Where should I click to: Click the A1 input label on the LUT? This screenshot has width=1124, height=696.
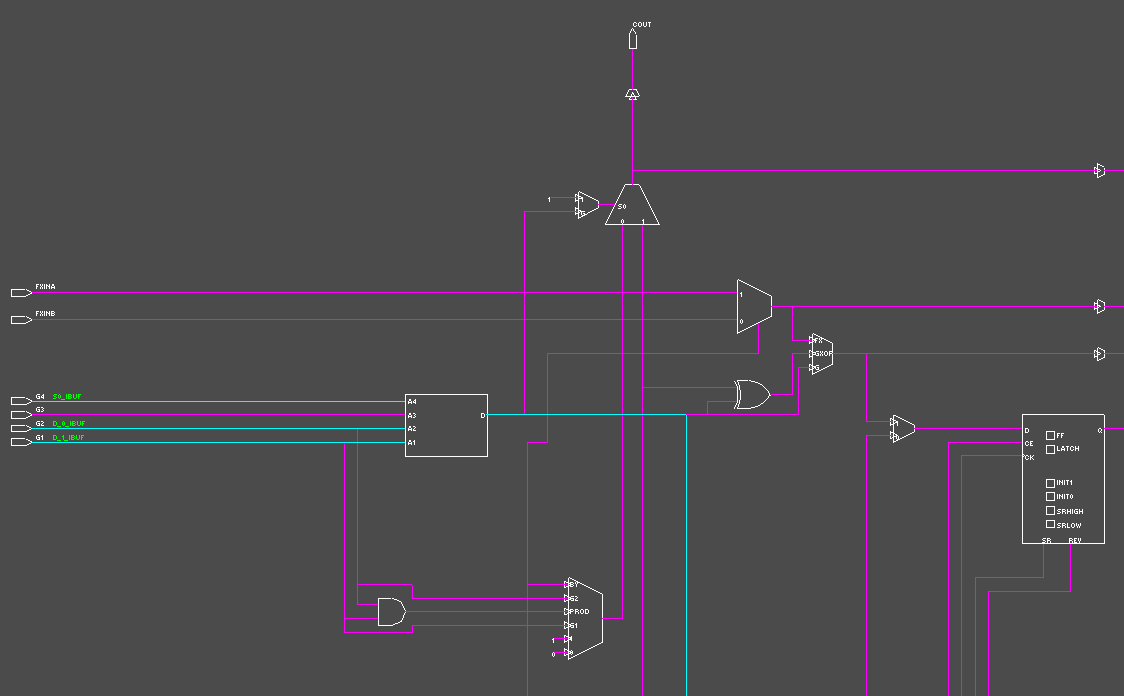point(412,443)
